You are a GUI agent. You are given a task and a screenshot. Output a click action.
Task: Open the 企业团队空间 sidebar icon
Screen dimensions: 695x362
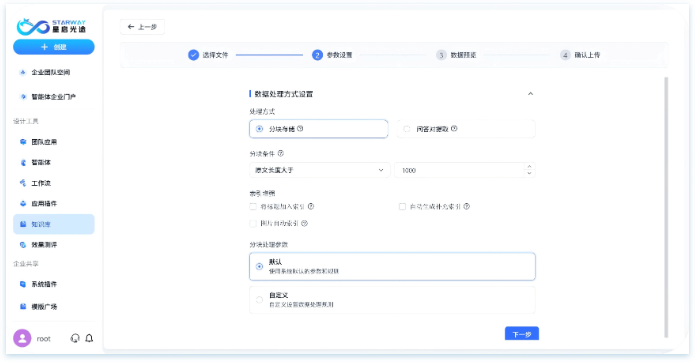pos(23,72)
